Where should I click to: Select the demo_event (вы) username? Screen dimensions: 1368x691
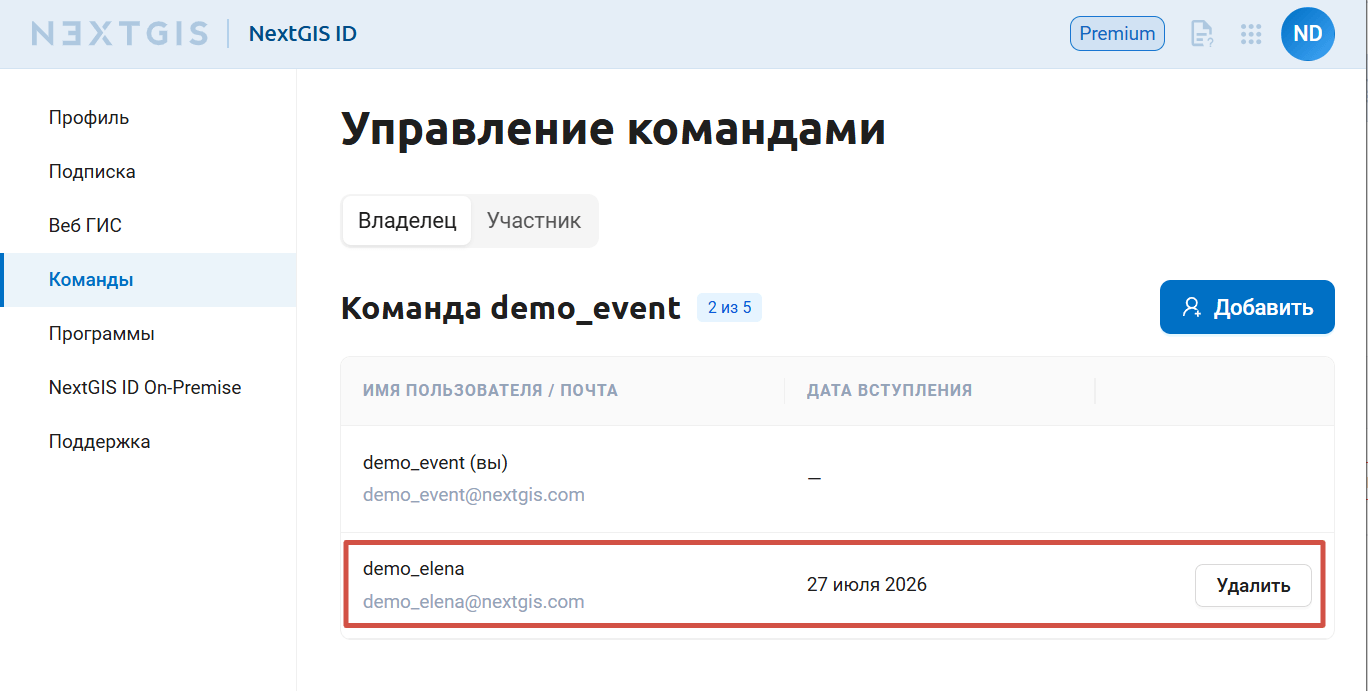[x=436, y=463]
